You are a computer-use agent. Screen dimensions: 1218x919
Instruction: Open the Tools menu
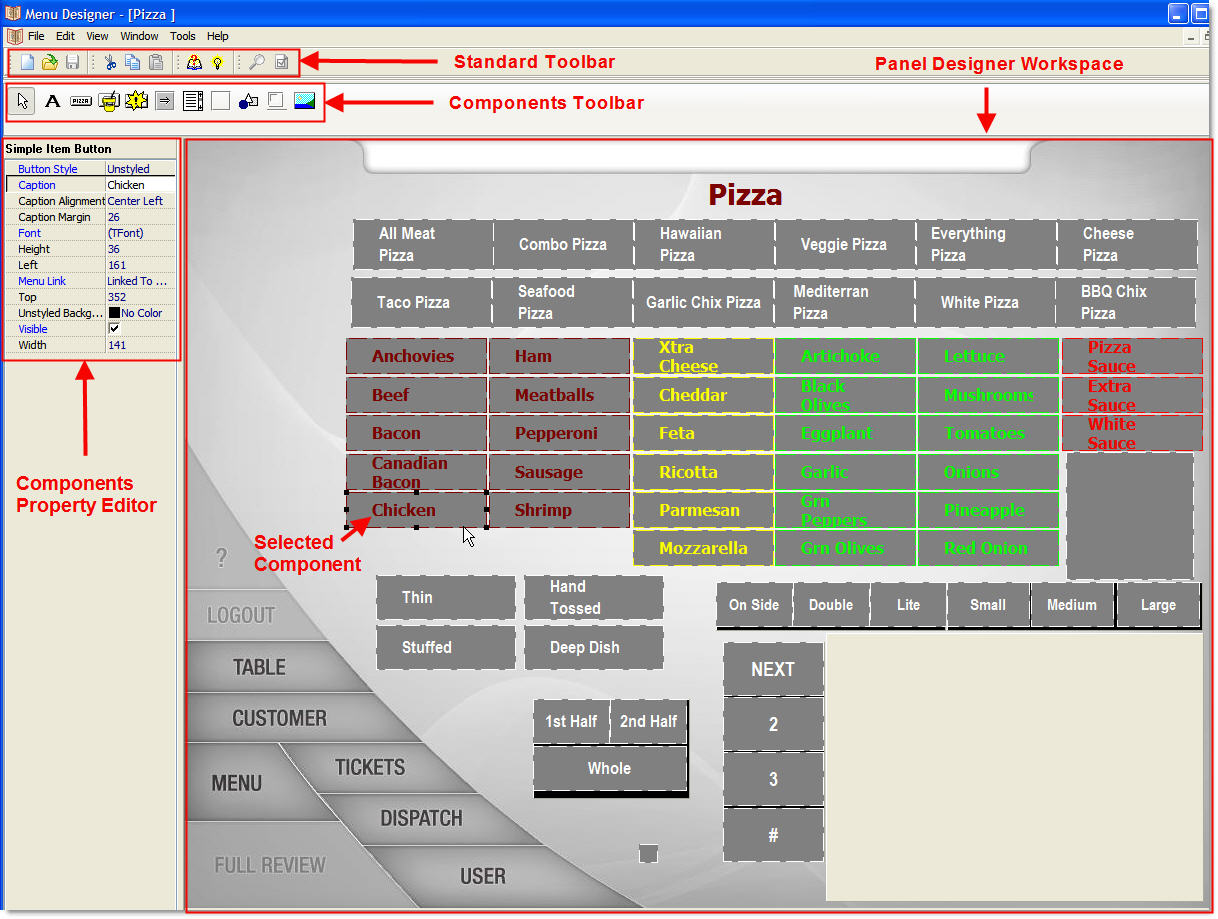point(183,36)
